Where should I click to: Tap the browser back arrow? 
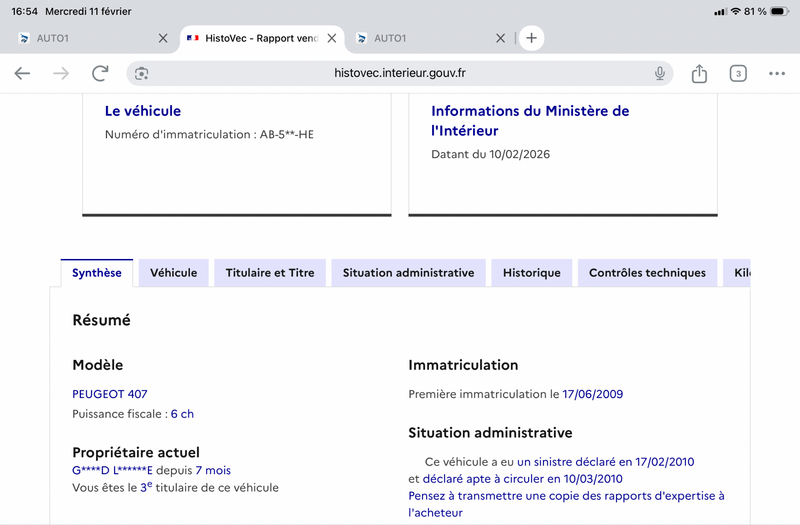[x=22, y=73]
